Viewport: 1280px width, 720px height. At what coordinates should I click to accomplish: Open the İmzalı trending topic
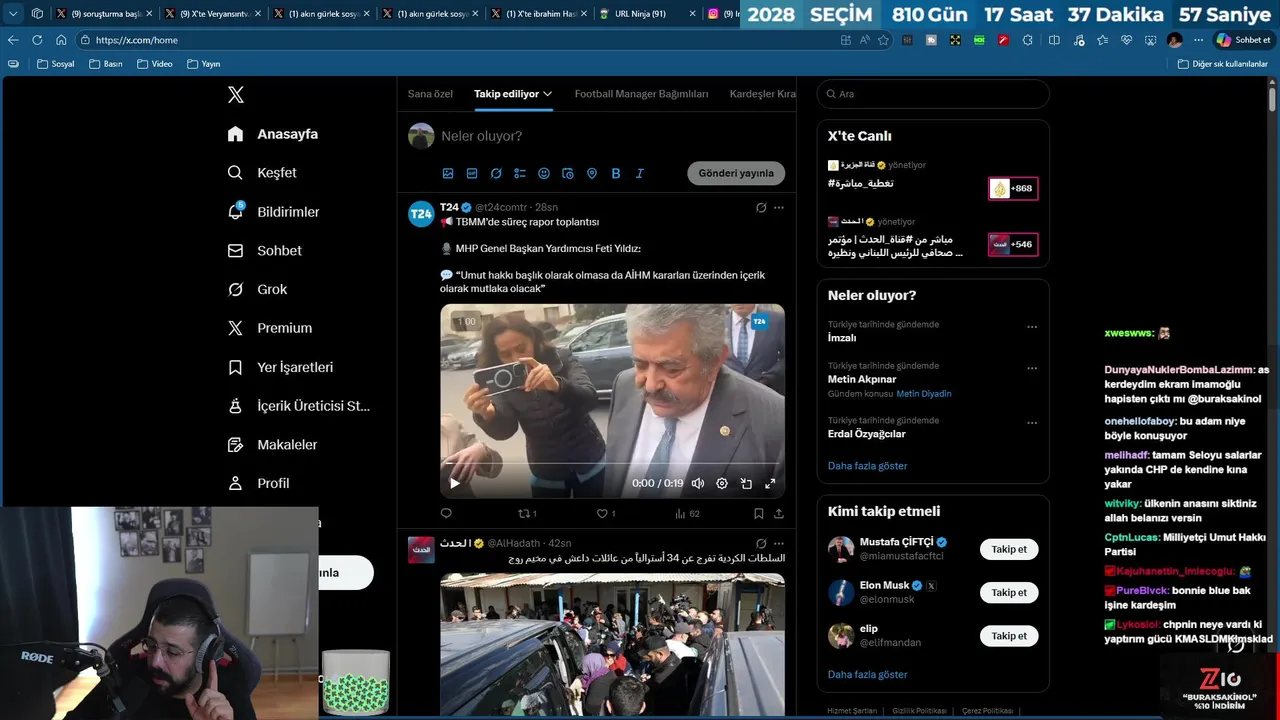(842, 338)
